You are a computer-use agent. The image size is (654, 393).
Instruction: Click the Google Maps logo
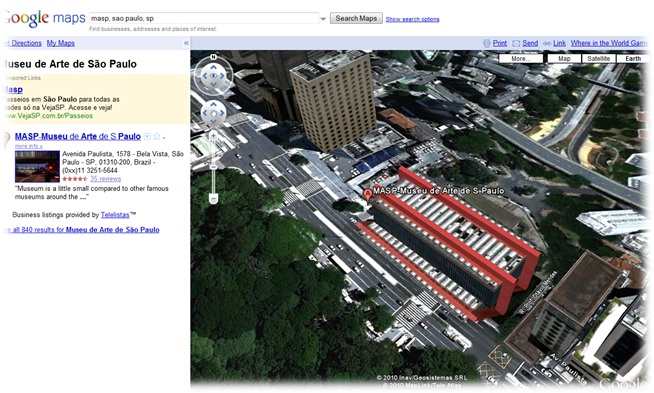coord(45,18)
